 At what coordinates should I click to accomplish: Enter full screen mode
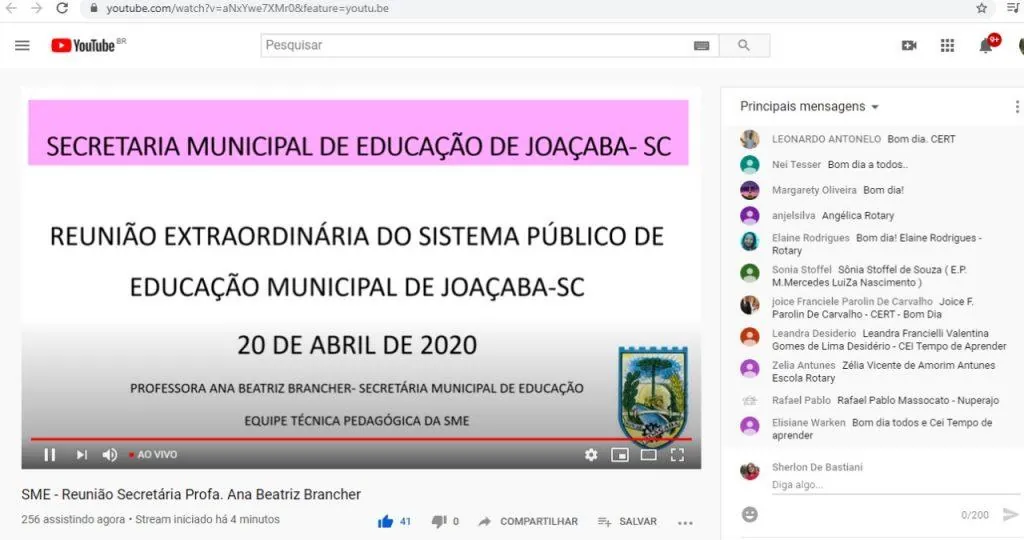click(x=677, y=454)
